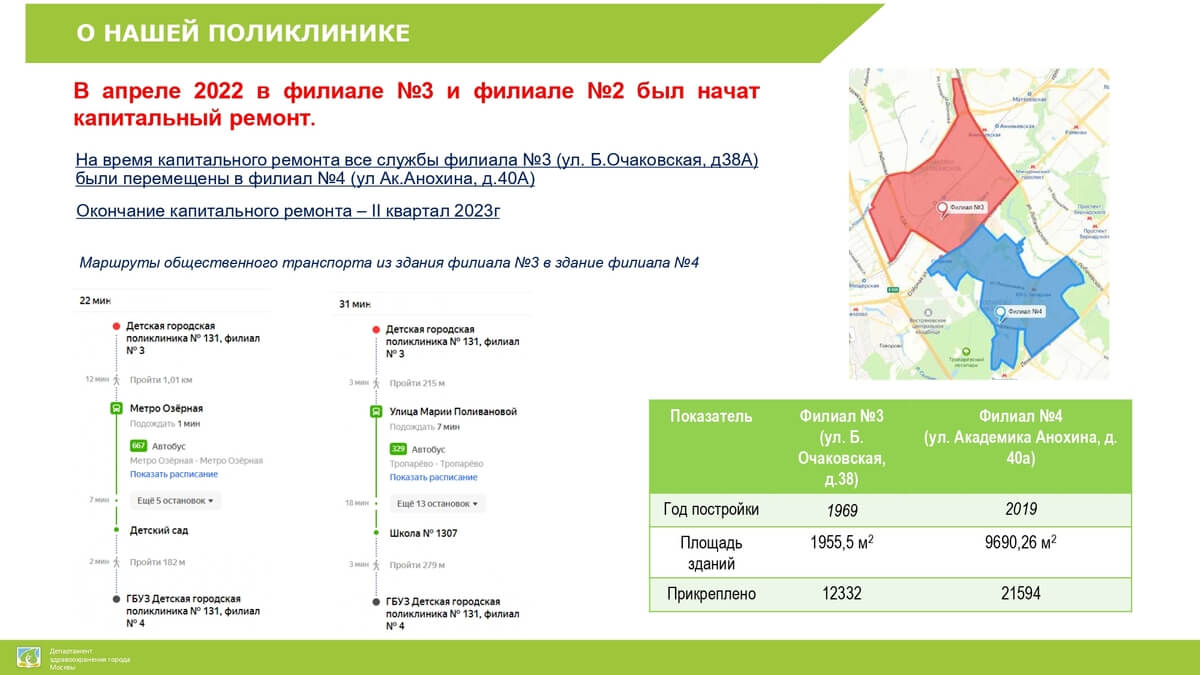The height and width of the screenshot is (675, 1200).
Task: Click the red start dot of the 31 мин route
Action: 376,329
